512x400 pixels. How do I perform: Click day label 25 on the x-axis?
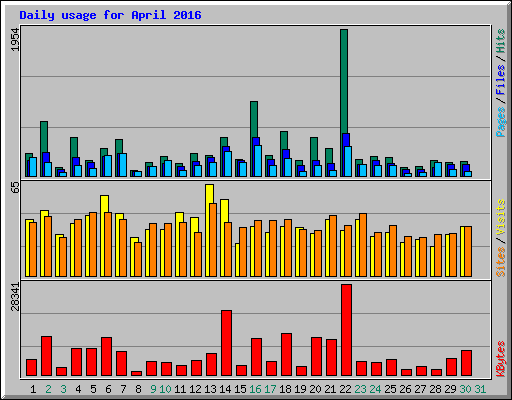coord(390,389)
